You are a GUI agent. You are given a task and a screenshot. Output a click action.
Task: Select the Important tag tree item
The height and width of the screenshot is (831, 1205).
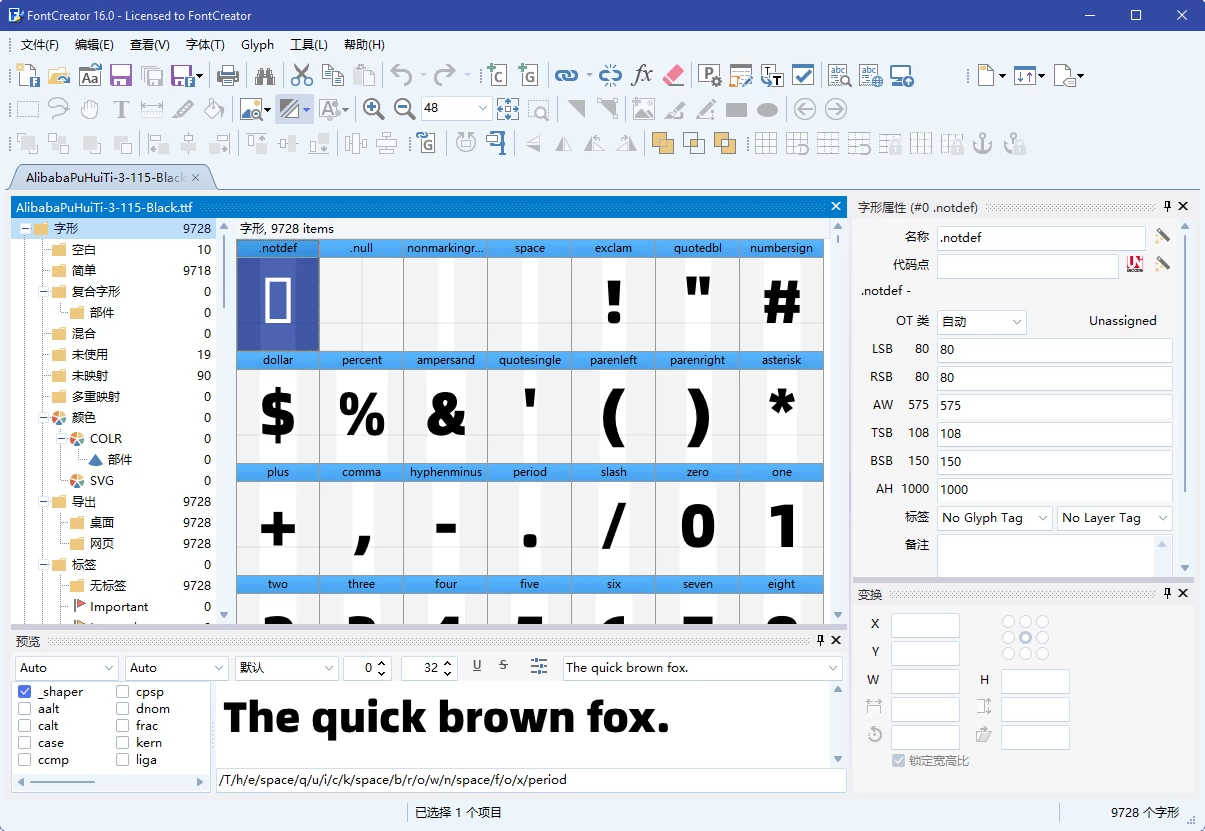119,607
